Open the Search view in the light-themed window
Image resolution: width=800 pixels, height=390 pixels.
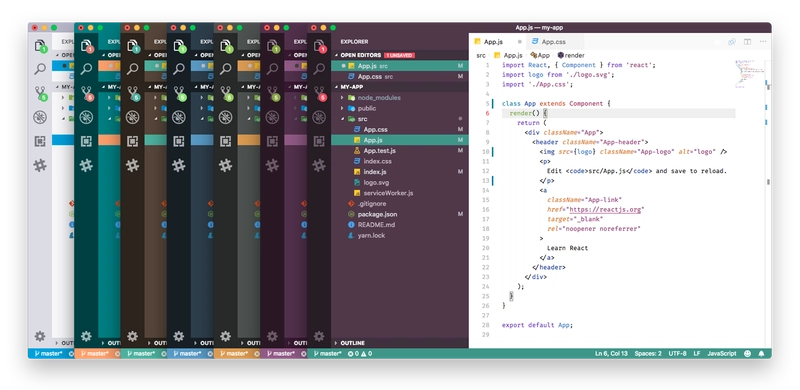coord(40,68)
